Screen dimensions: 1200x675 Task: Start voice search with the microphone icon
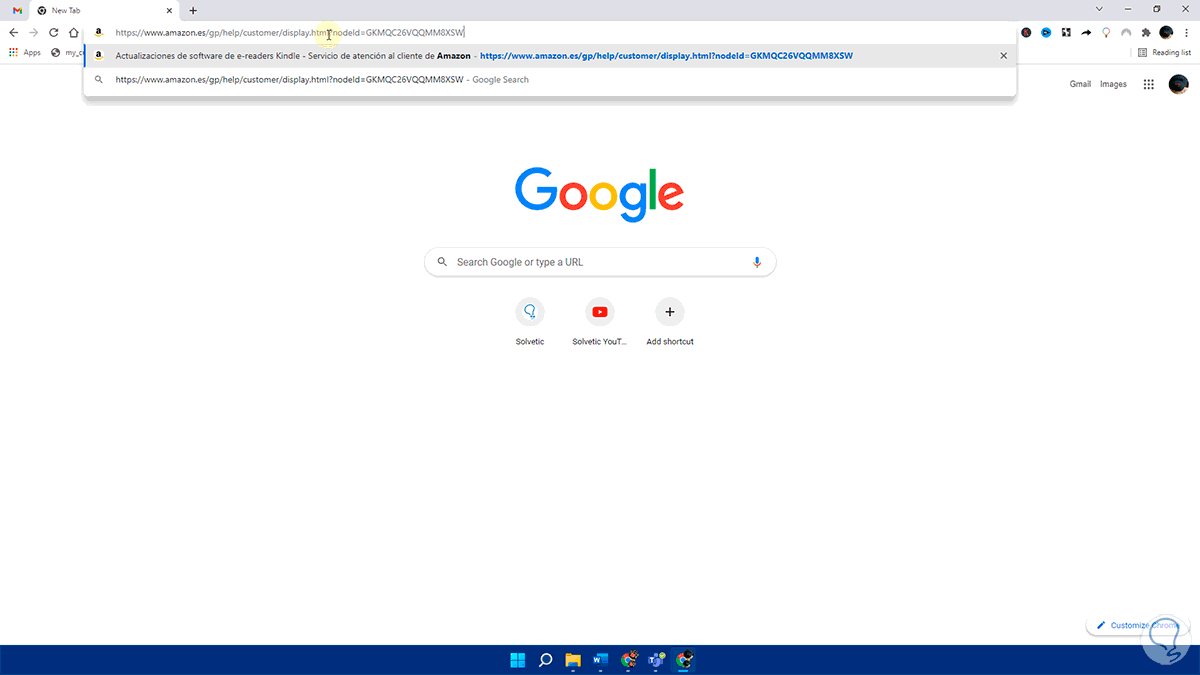pos(757,262)
